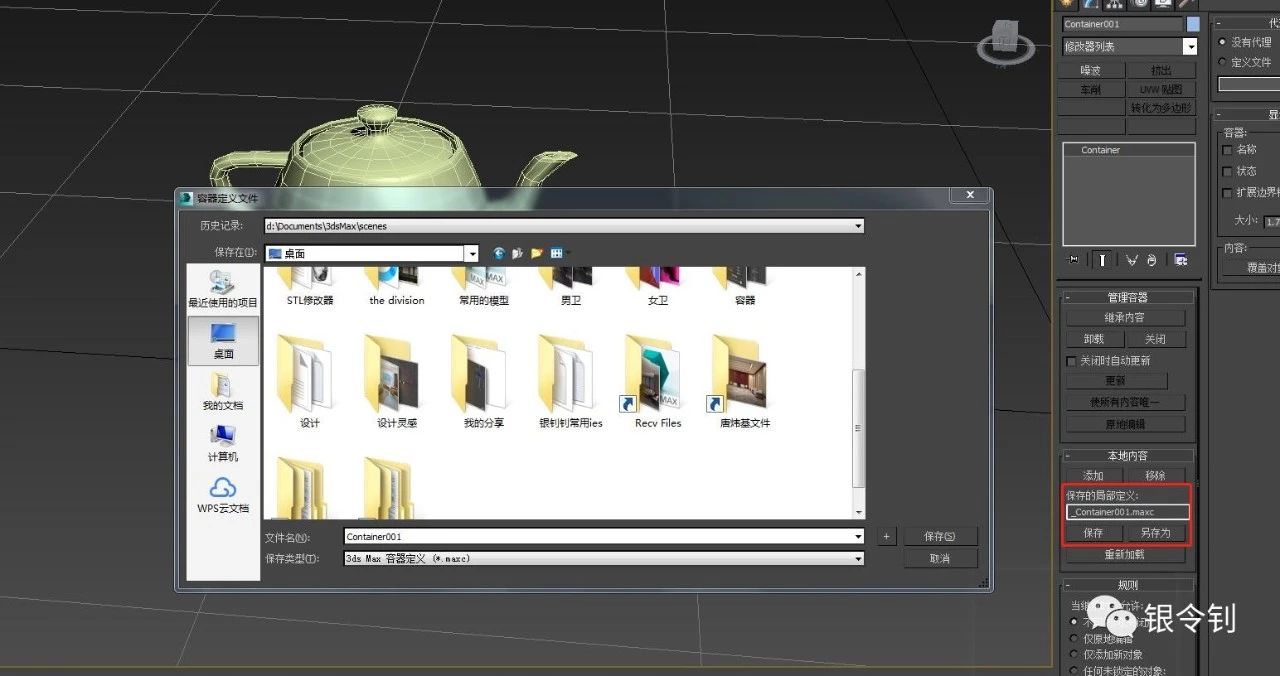Open the 修改器列表 dropdown

[x=1190, y=46]
